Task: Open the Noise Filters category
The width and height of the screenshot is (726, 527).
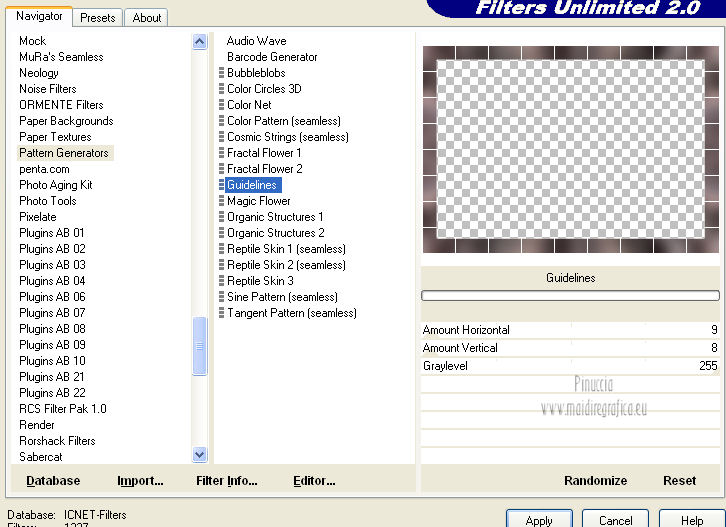Action: pos(48,89)
